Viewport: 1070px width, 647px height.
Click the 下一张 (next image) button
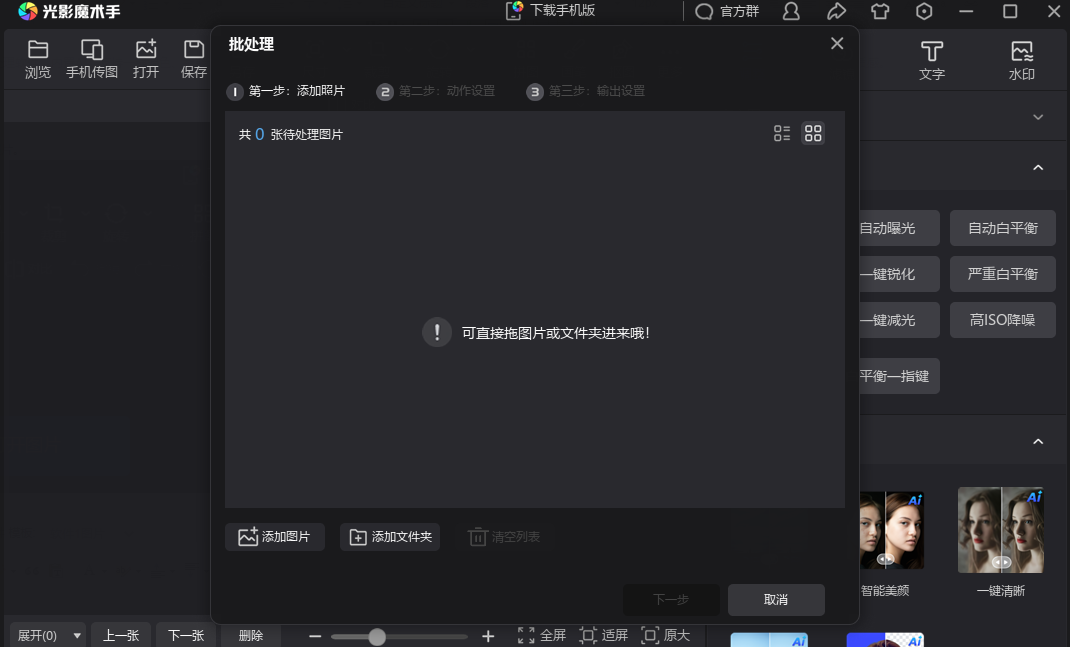[186, 635]
